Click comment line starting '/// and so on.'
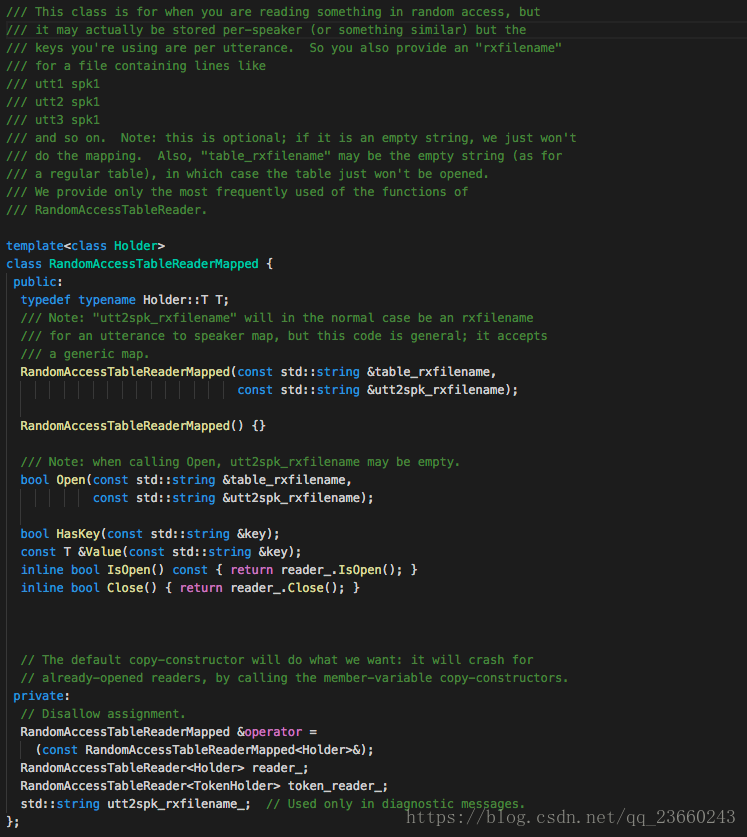Image resolution: width=747 pixels, height=837 pixels. (x=292, y=138)
